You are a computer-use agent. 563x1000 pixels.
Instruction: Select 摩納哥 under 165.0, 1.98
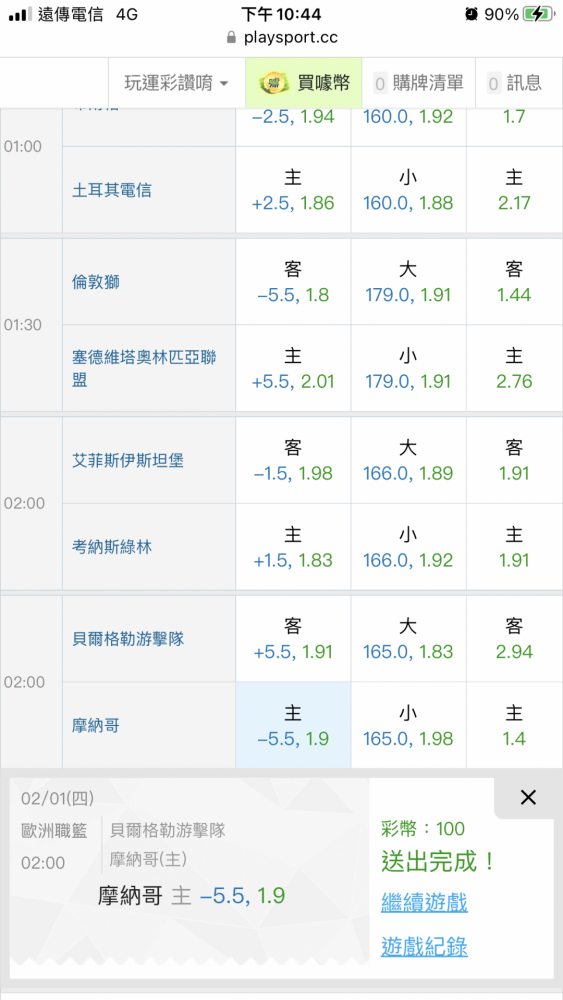(408, 726)
